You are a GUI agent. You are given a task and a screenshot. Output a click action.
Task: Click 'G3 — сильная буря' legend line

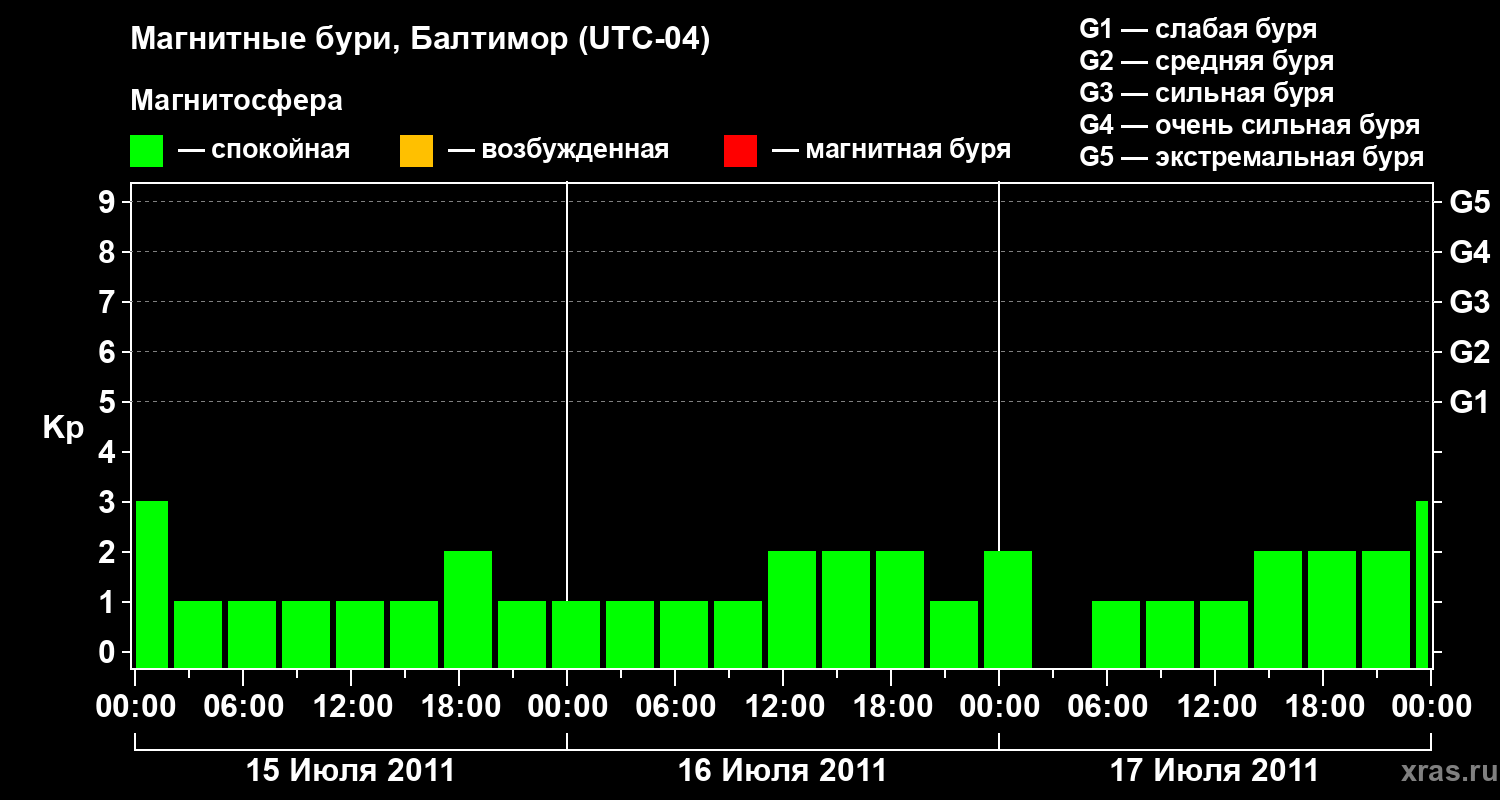1206,93
